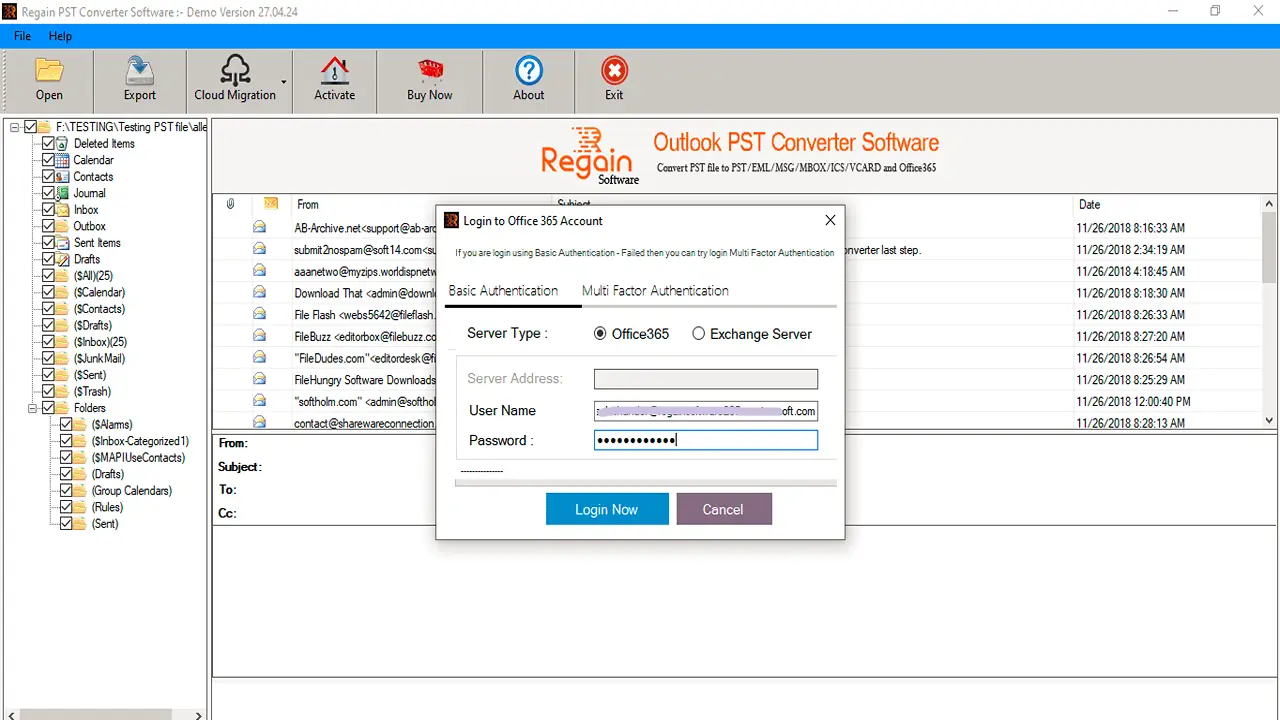Image resolution: width=1280 pixels, height=720 pixels.
Task: Click the Journal folder icon in tree
Action: 63,193
